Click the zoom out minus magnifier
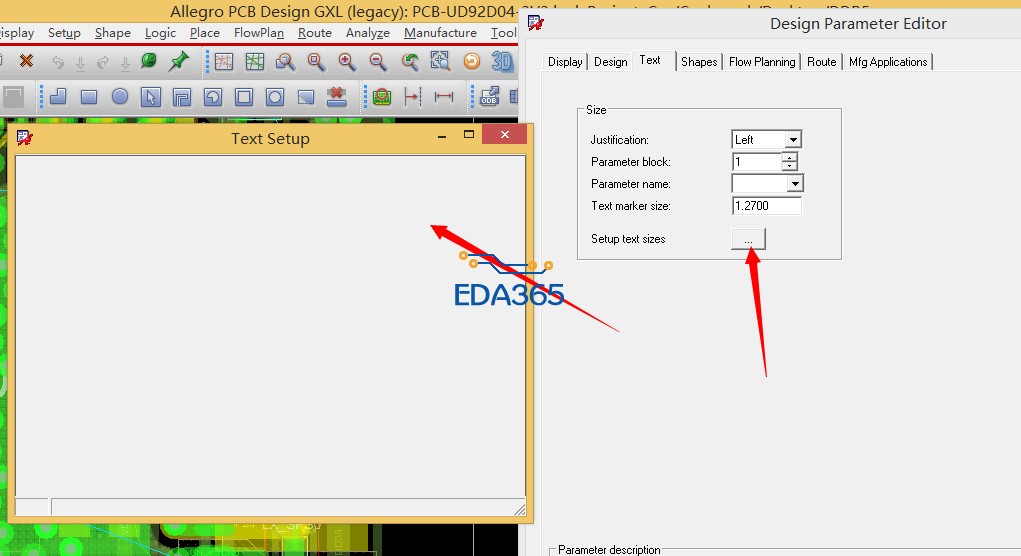Viewport: 1021px width, 556px height. tap(378, 61)
